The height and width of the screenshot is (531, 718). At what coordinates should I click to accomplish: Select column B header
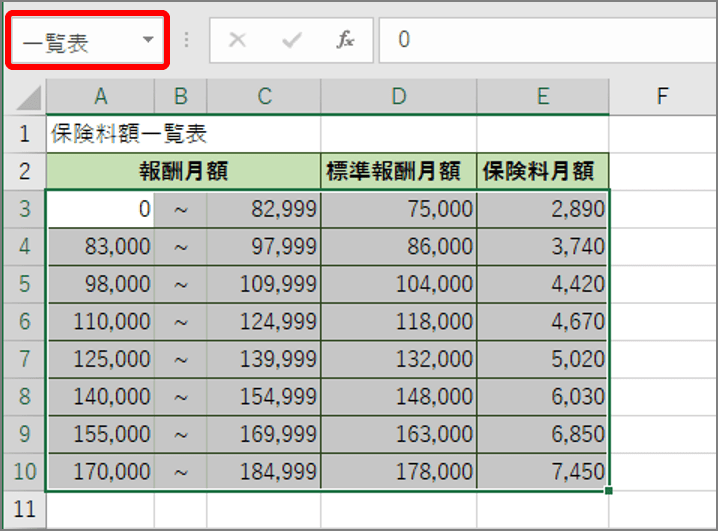click(x=180, y=96)
